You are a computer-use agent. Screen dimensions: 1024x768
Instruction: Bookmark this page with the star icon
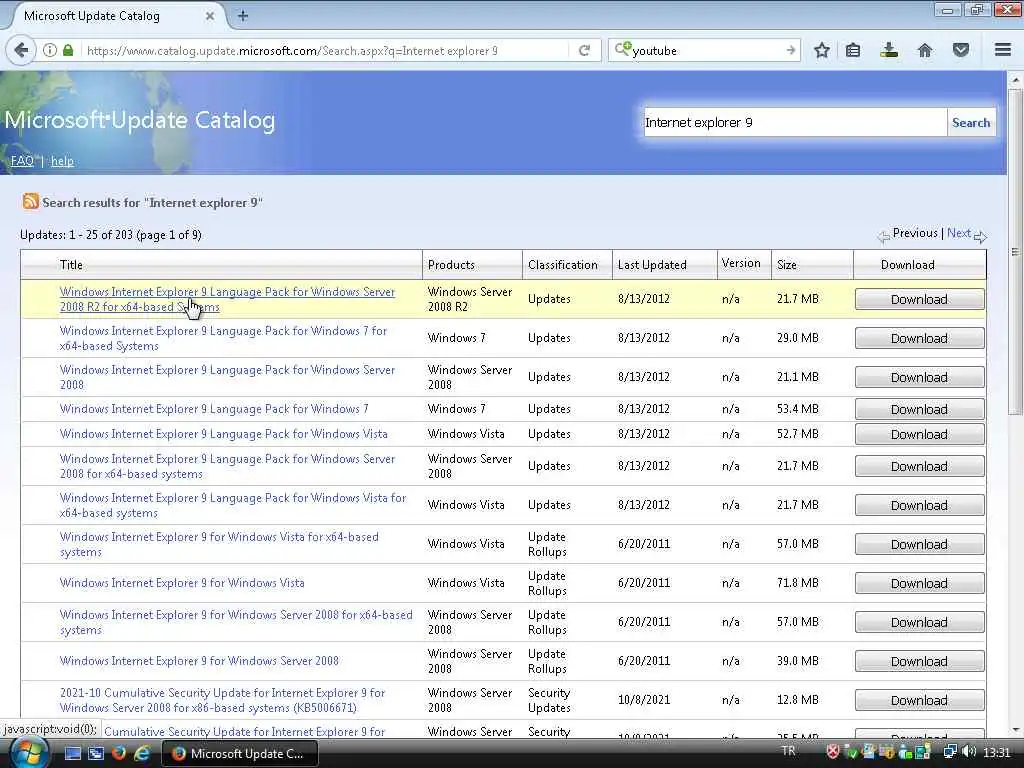click(822, 50)
